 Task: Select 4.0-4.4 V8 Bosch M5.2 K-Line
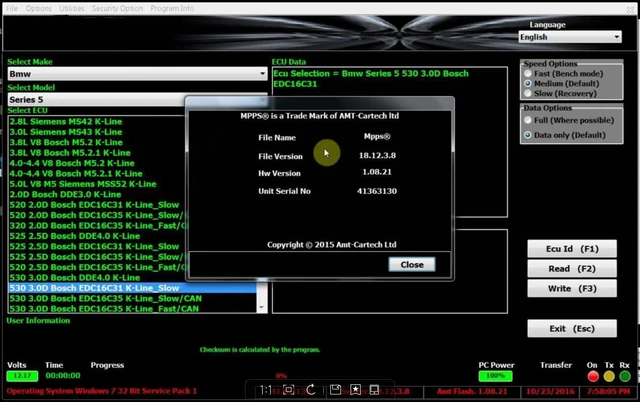point(72,163)
